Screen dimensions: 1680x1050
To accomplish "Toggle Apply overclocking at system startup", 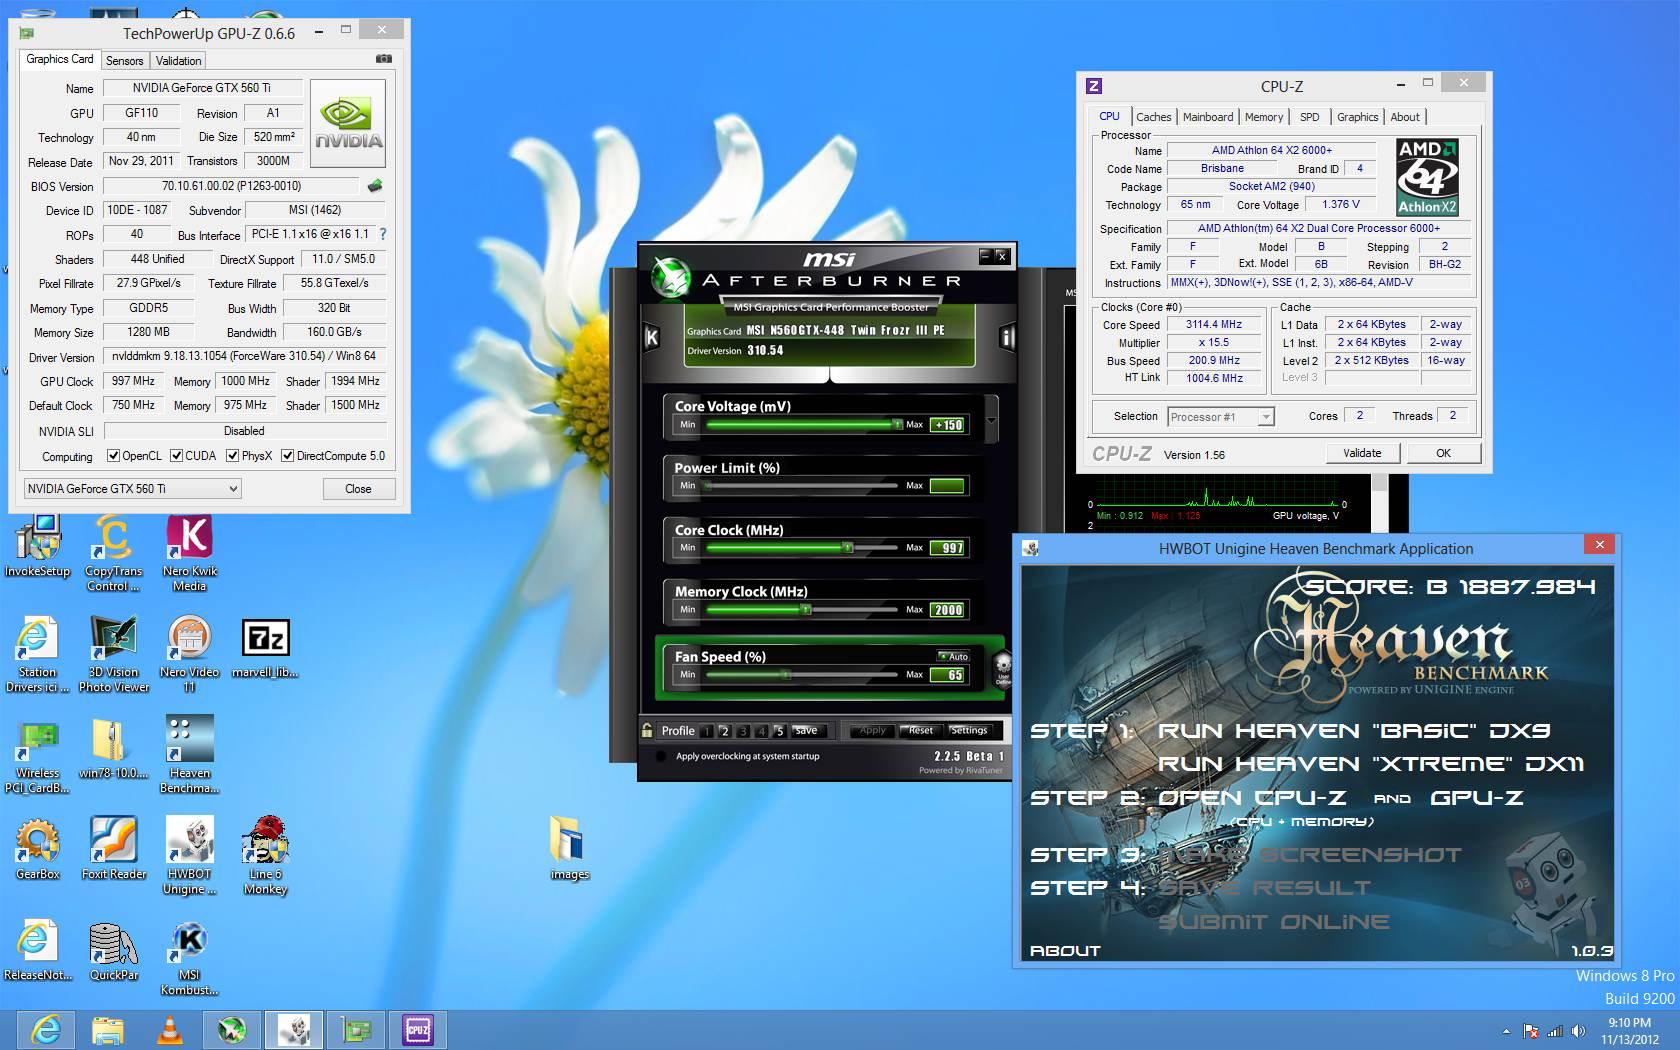I will point(661,756).
